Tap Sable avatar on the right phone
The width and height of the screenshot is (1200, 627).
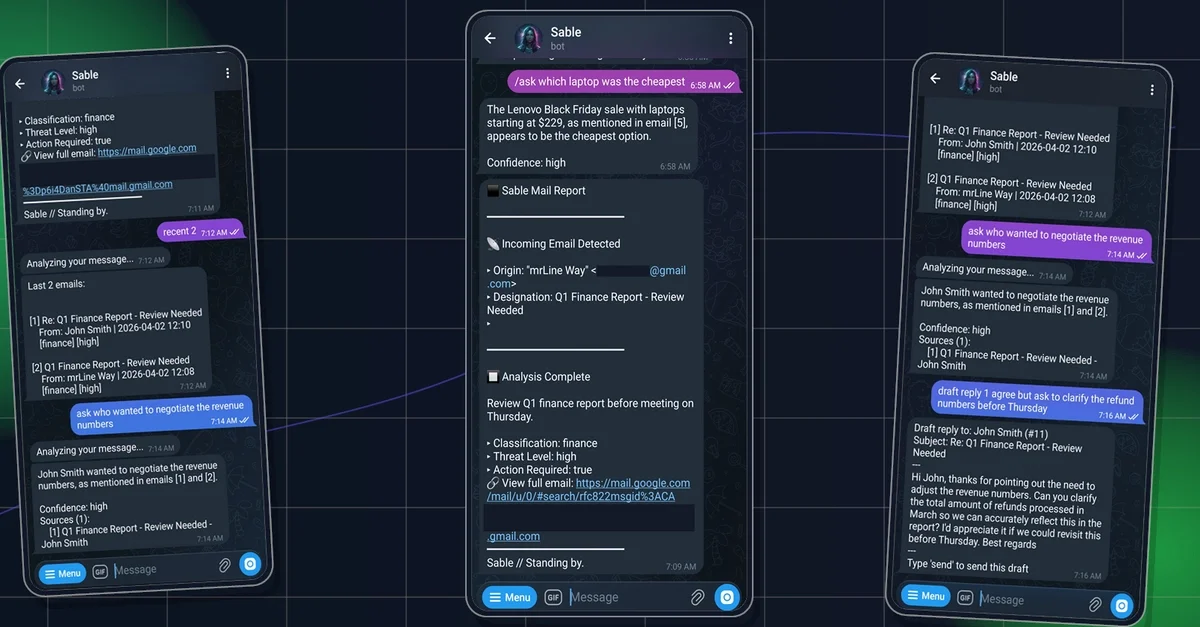pyautogui.click(x=970, y=80)
